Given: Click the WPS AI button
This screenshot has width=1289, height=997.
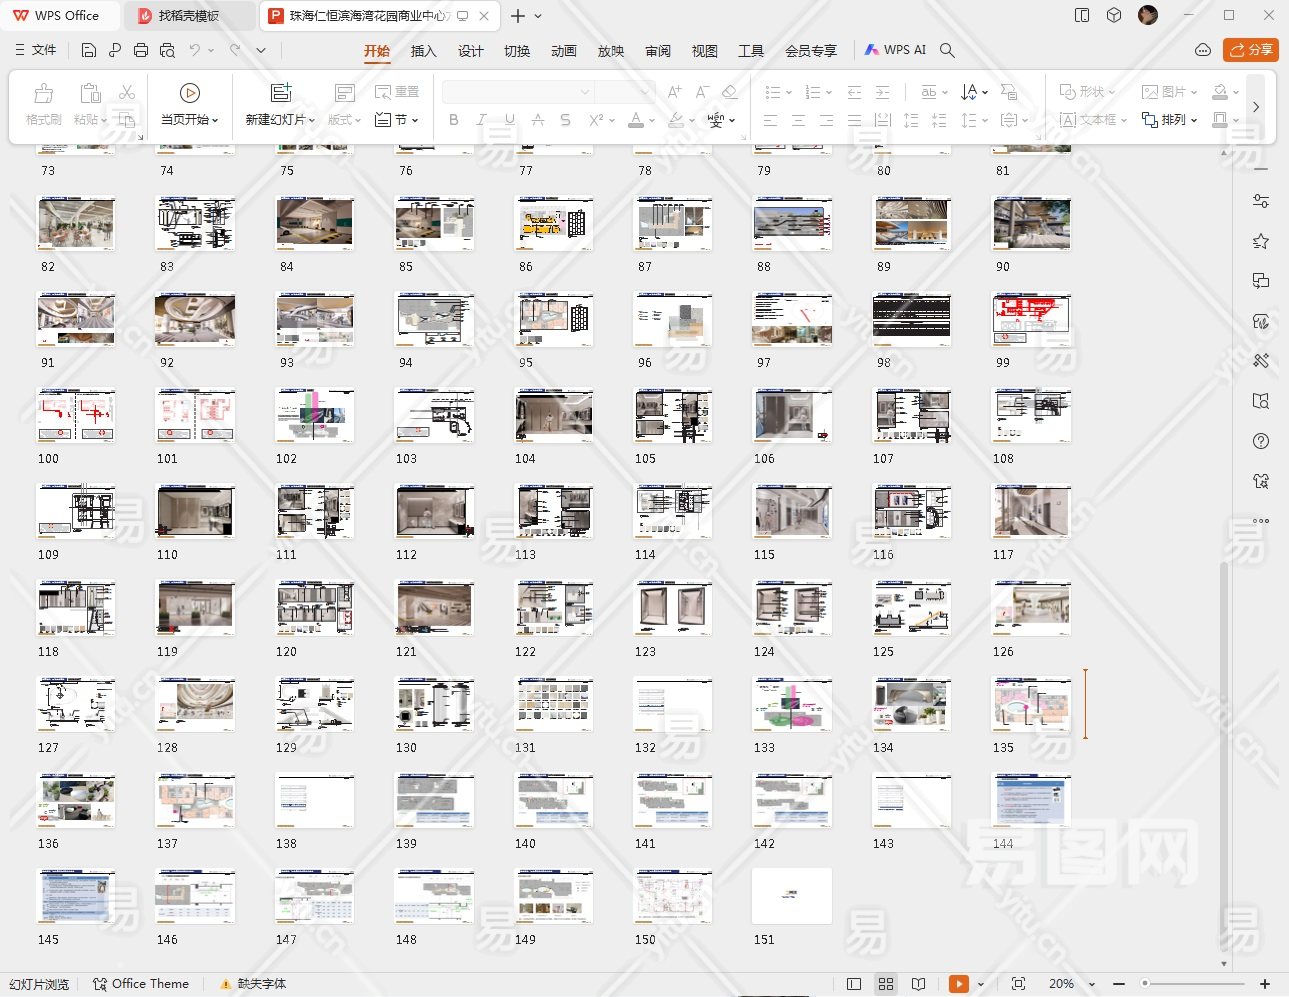Looking at the screenshot, I should (x=895, y=50).
